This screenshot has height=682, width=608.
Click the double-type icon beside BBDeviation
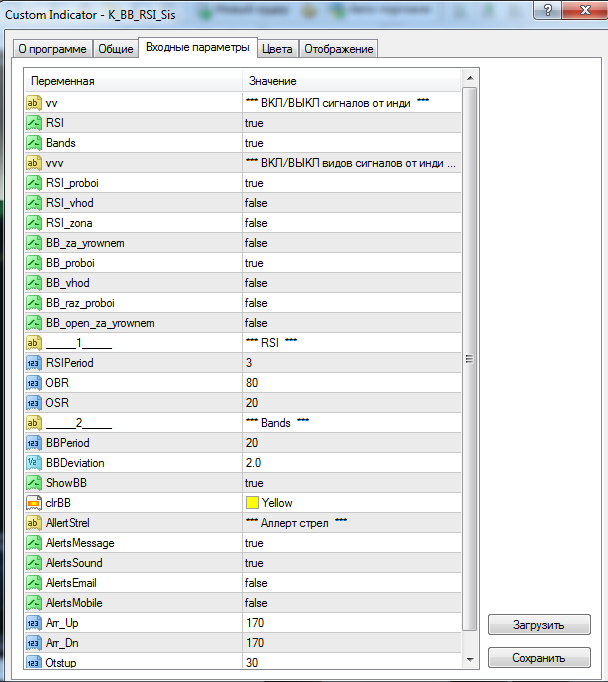[x=34, y=463]
